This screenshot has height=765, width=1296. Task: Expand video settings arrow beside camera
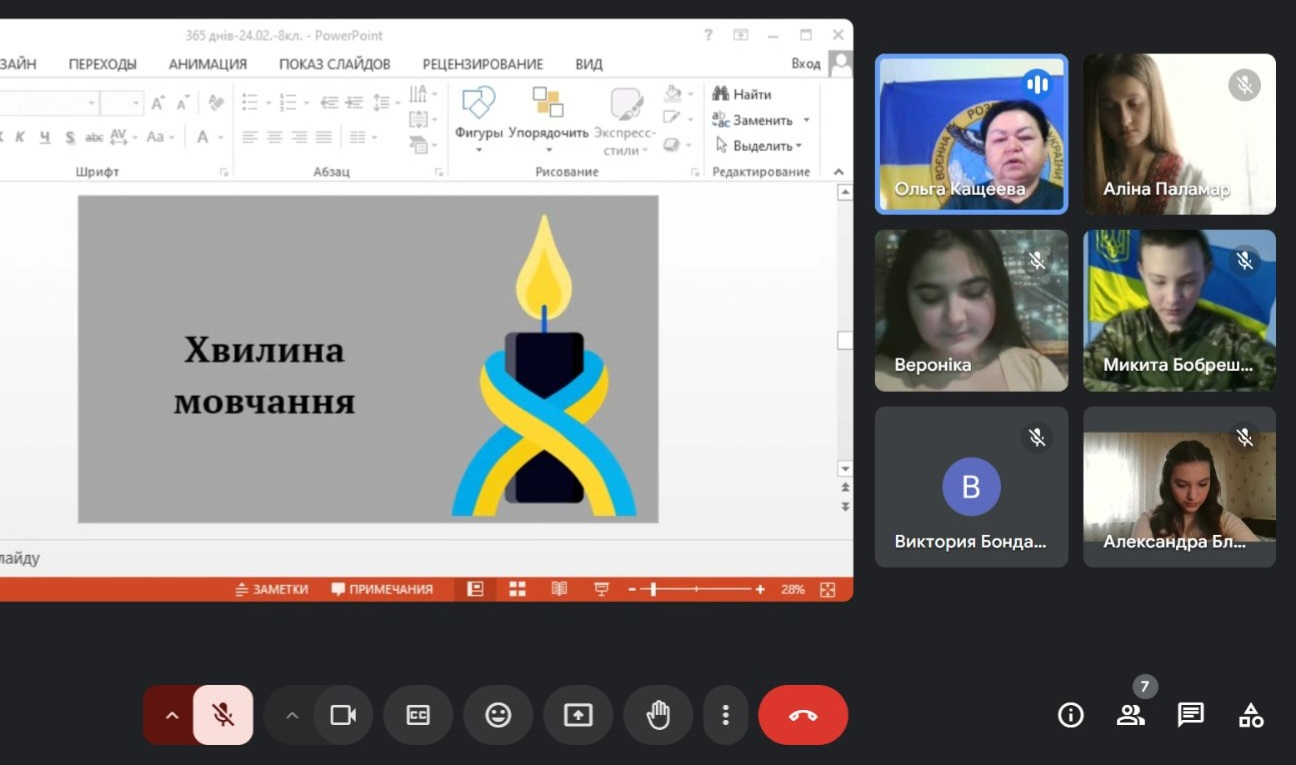click(x=292, y=715)
